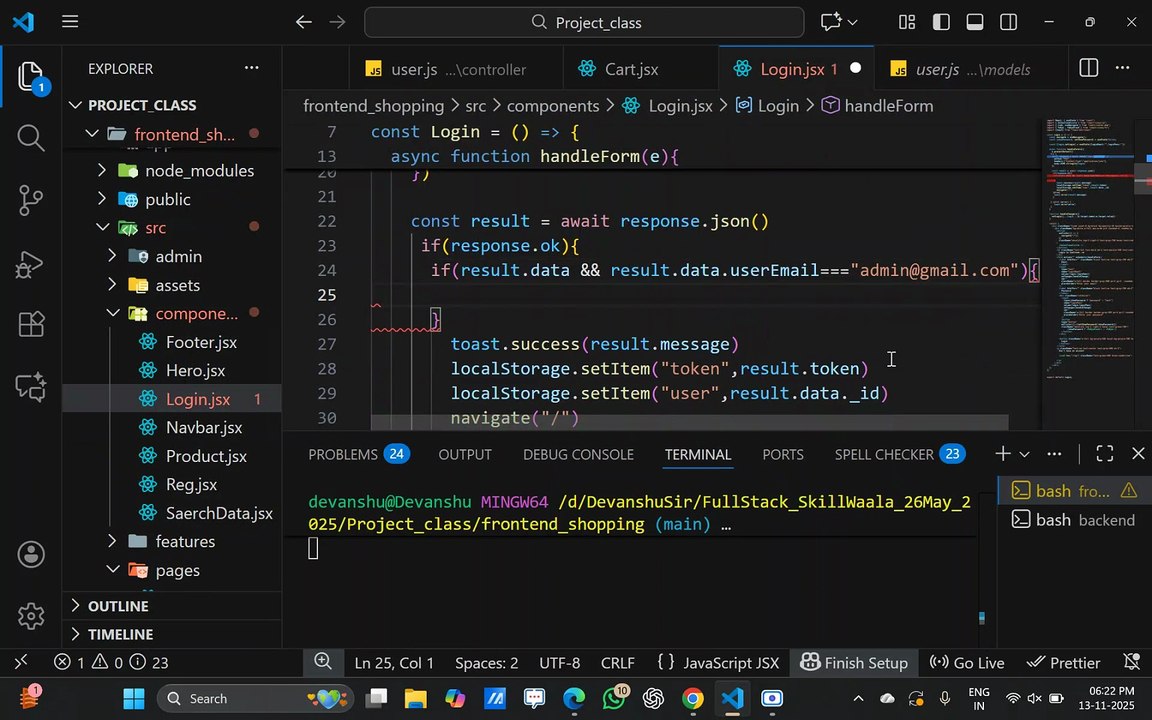Screen dimensions: 1152x720
Task: Split the editor to the right
Action: pyautogui.click(x=1089, y=68)
